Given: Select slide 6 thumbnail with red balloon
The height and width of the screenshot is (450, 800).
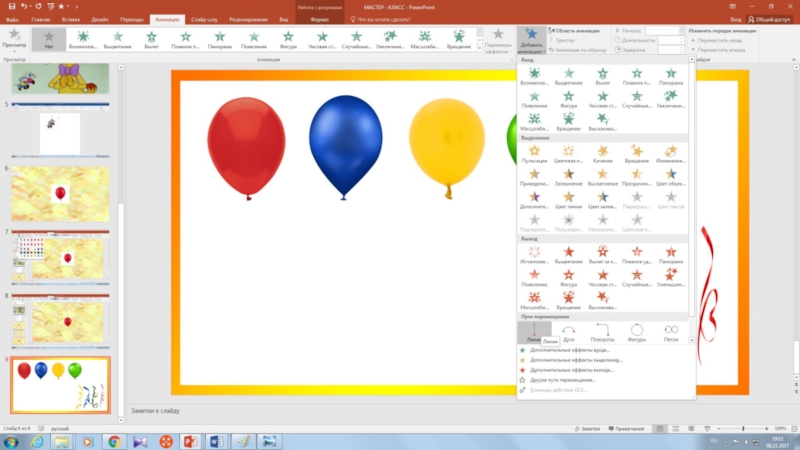Looking at the screenshot, I should coord(60,193).
